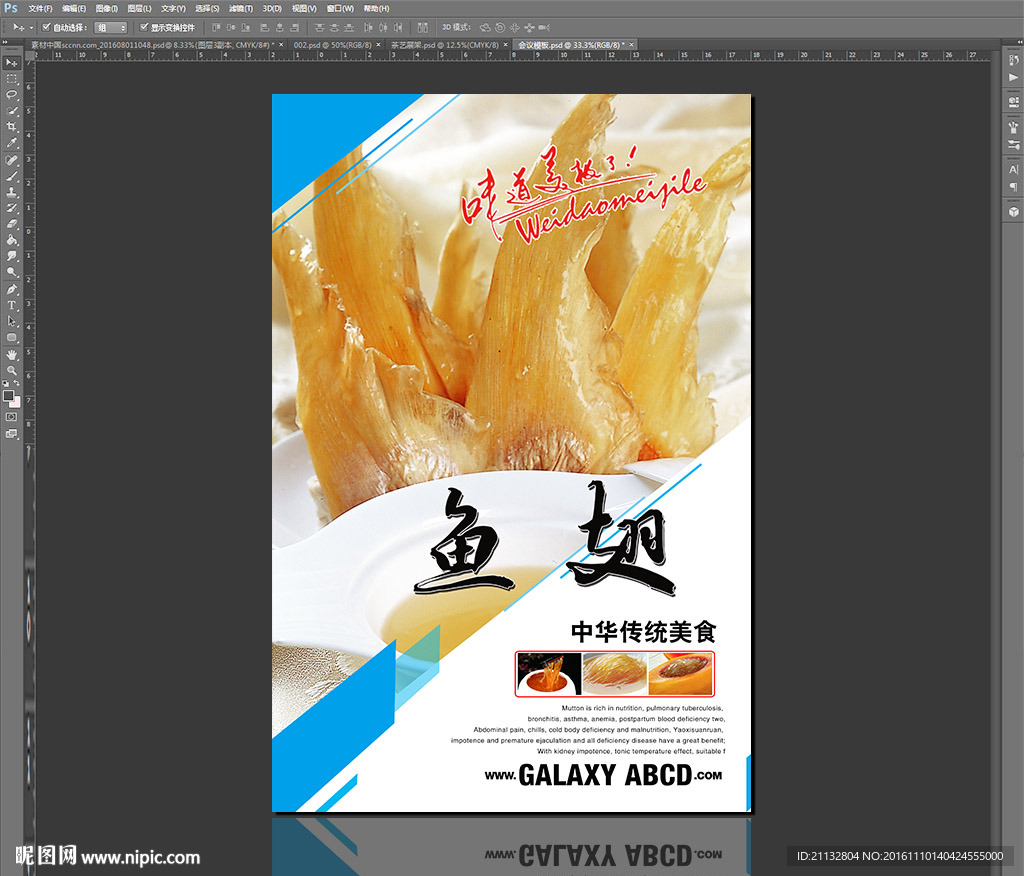Click the auto-align layers button

coord(423,27)
